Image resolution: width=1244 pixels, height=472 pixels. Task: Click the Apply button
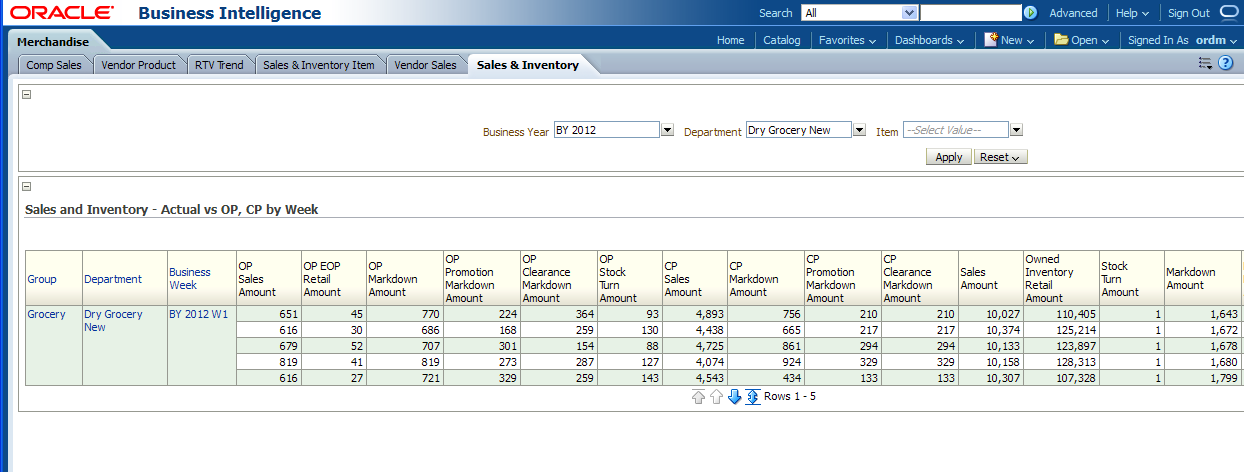948,157
